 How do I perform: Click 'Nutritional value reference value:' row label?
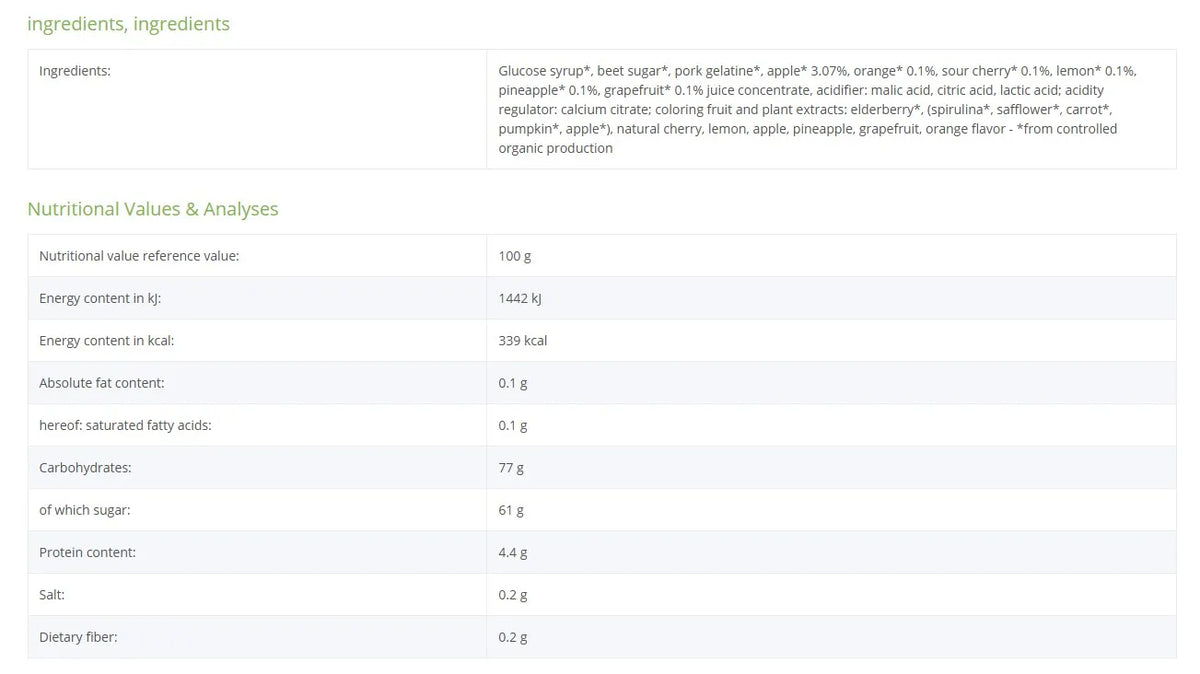point(139,256)
